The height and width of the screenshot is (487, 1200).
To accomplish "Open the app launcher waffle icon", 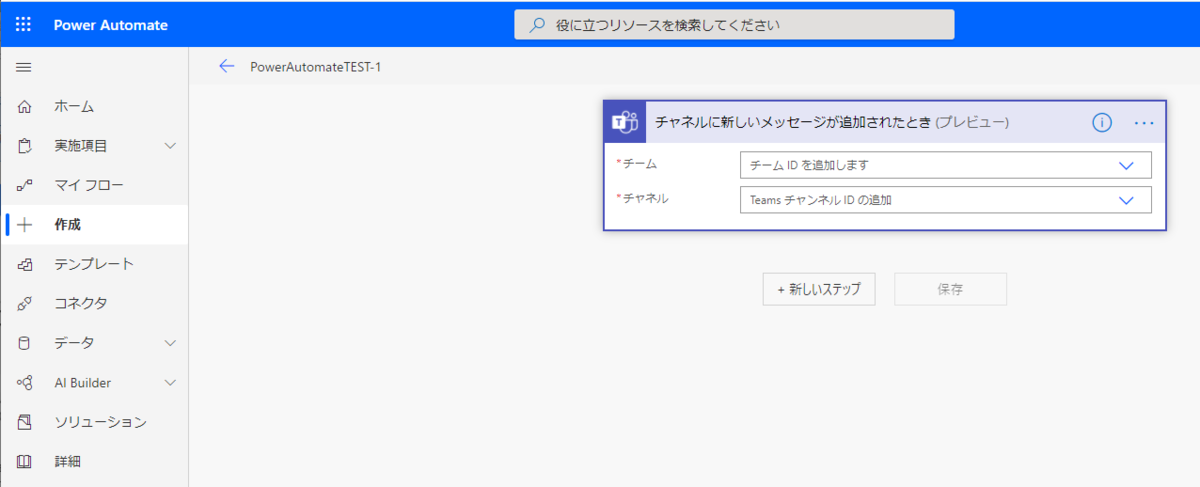I will [x=24, y=25].
